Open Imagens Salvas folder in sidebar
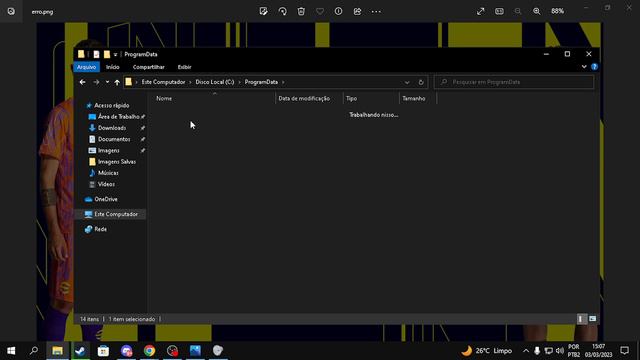 (117, 162)
